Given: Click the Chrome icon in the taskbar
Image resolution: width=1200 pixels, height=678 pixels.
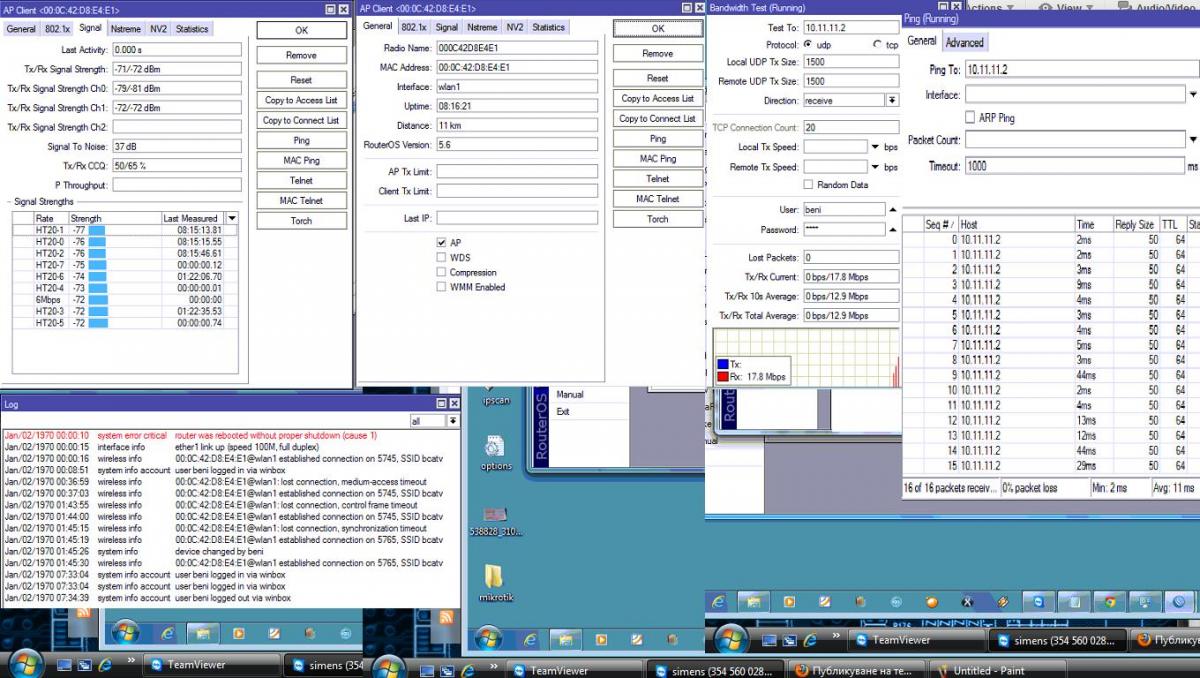Looking at the screenshot, I should point(1107,602).
